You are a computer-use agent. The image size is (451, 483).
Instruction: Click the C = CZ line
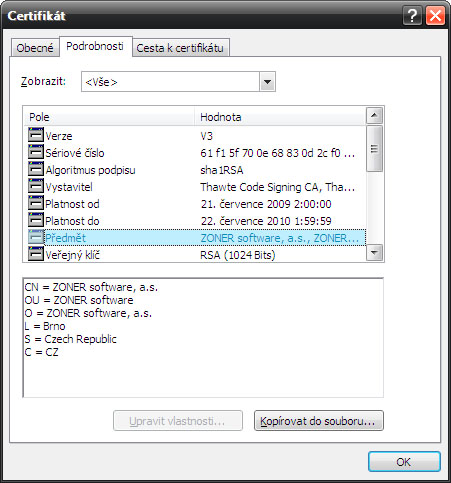(41, 352)
